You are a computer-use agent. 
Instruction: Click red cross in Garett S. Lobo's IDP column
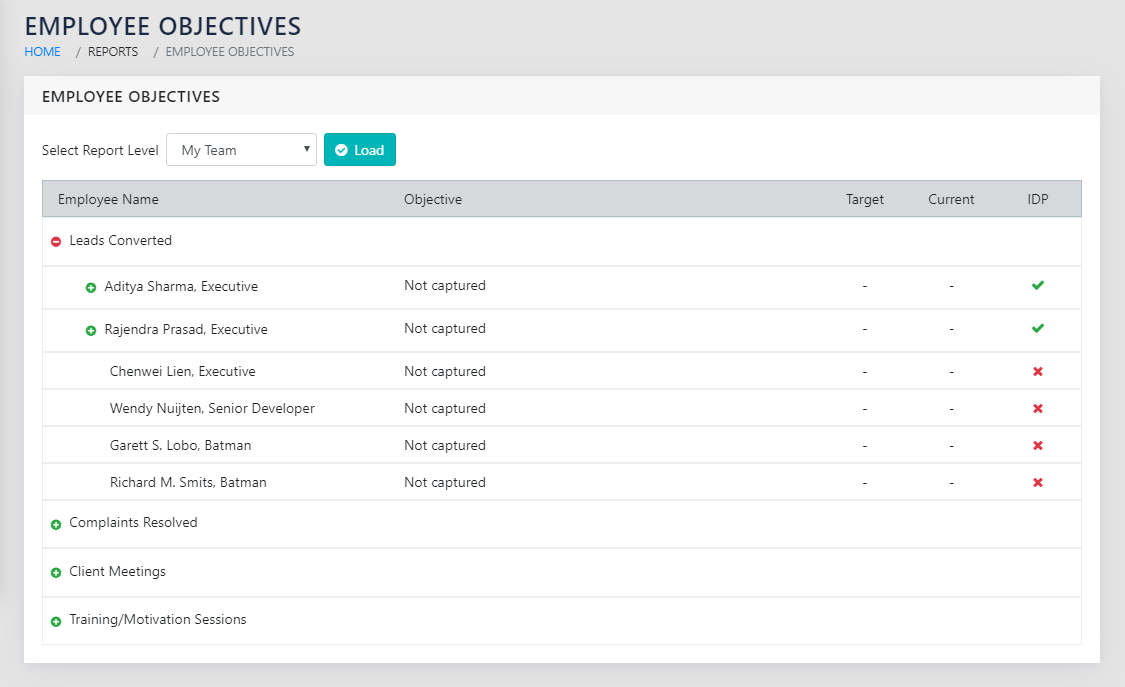pos(1037,446)
